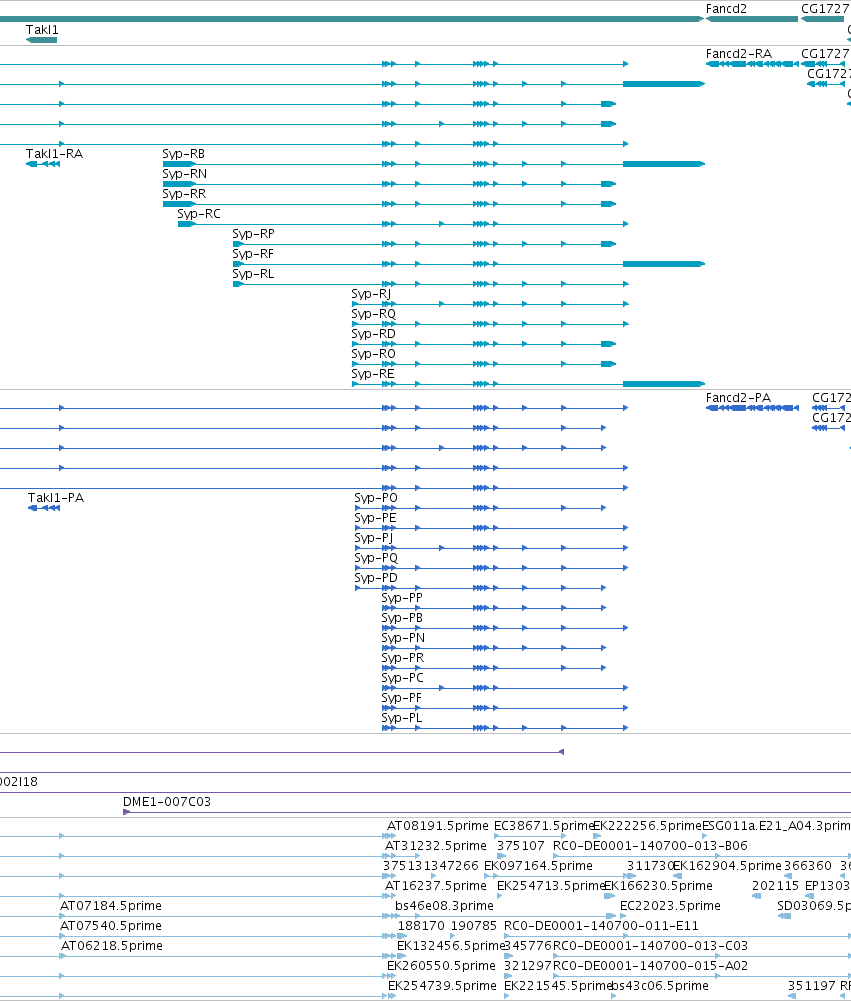Select the EK222256.5prime EST label
Screen dimensions: 851x1001
647,826
